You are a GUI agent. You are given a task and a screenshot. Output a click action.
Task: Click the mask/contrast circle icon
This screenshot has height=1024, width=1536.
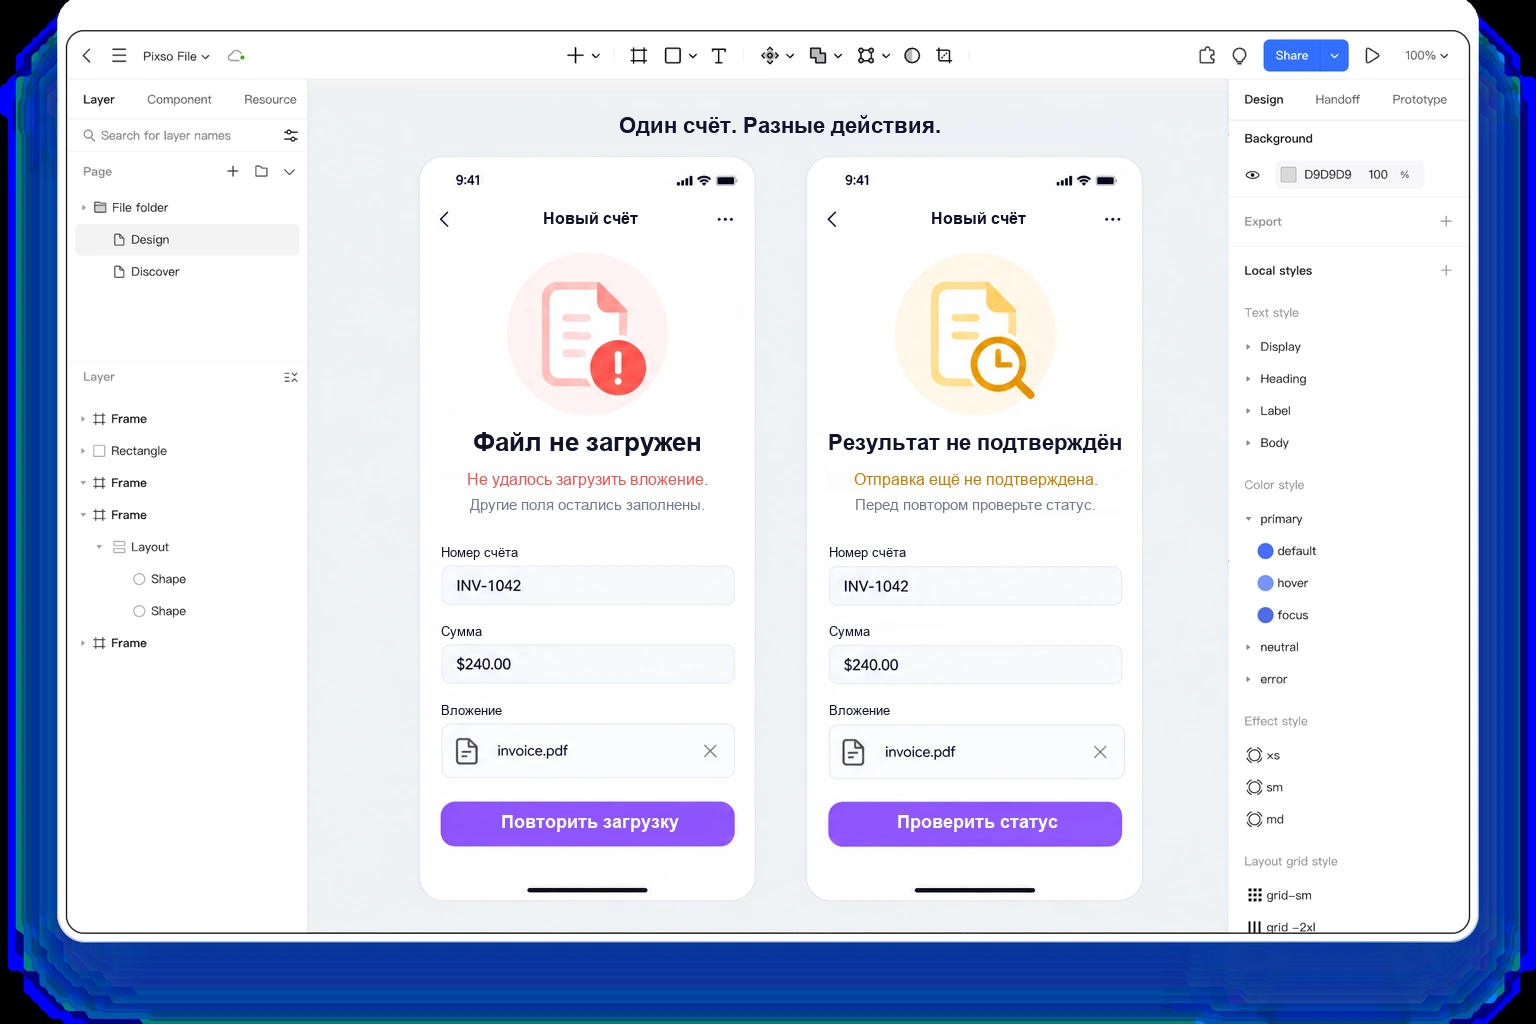[912, 56]
